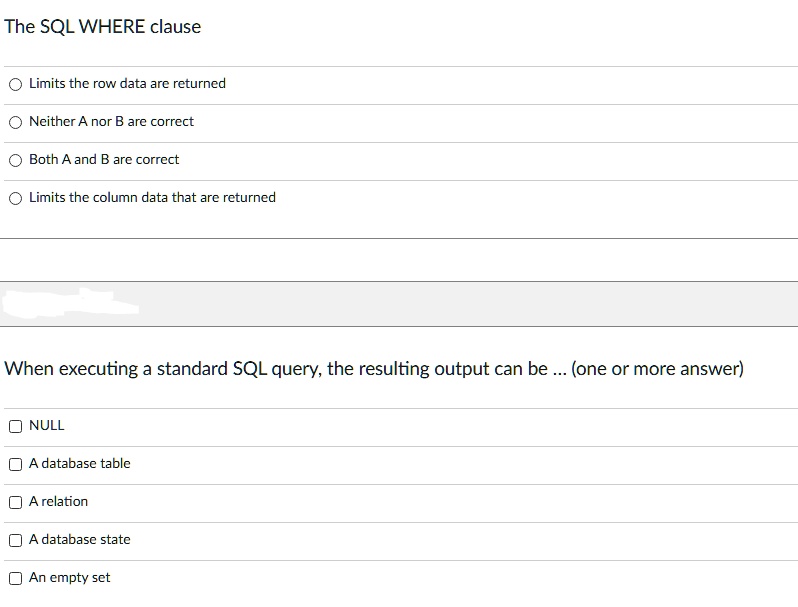
Task: Click the "A database table" label text
Action: (x=79, y=463)
